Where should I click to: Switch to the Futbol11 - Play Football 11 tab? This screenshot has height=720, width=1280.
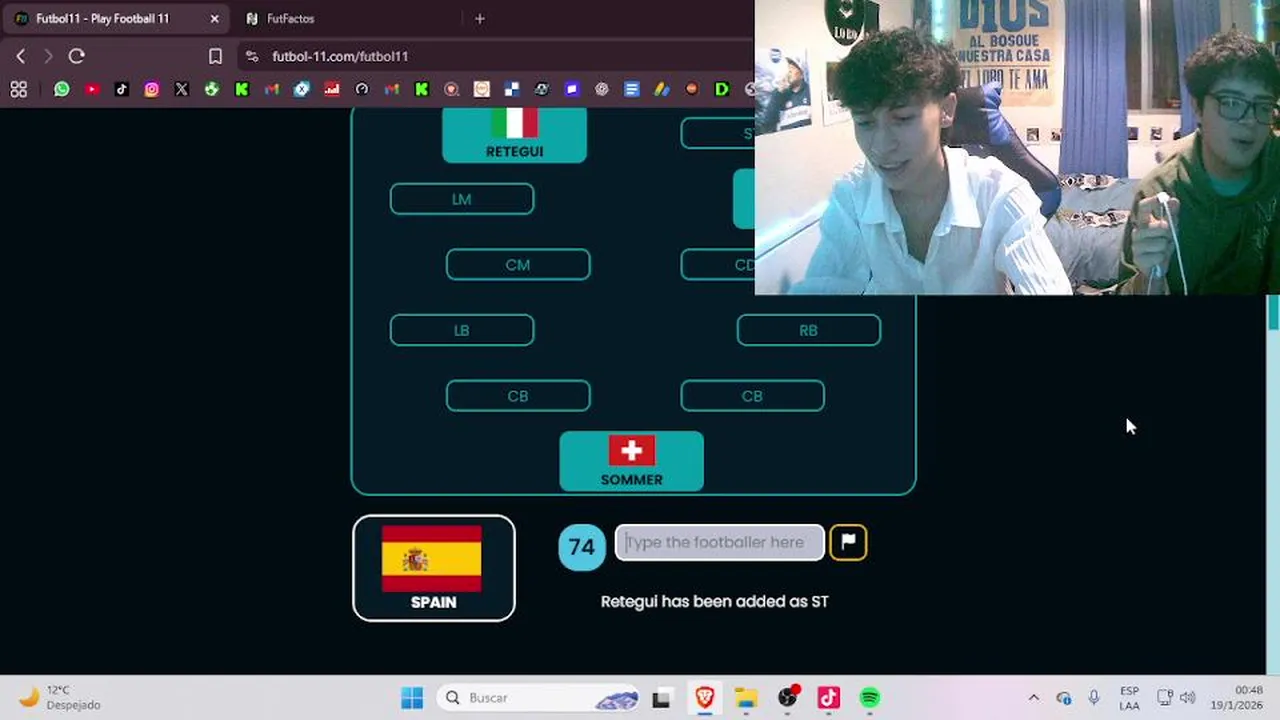pyautogui.click(x=117, y=18)
